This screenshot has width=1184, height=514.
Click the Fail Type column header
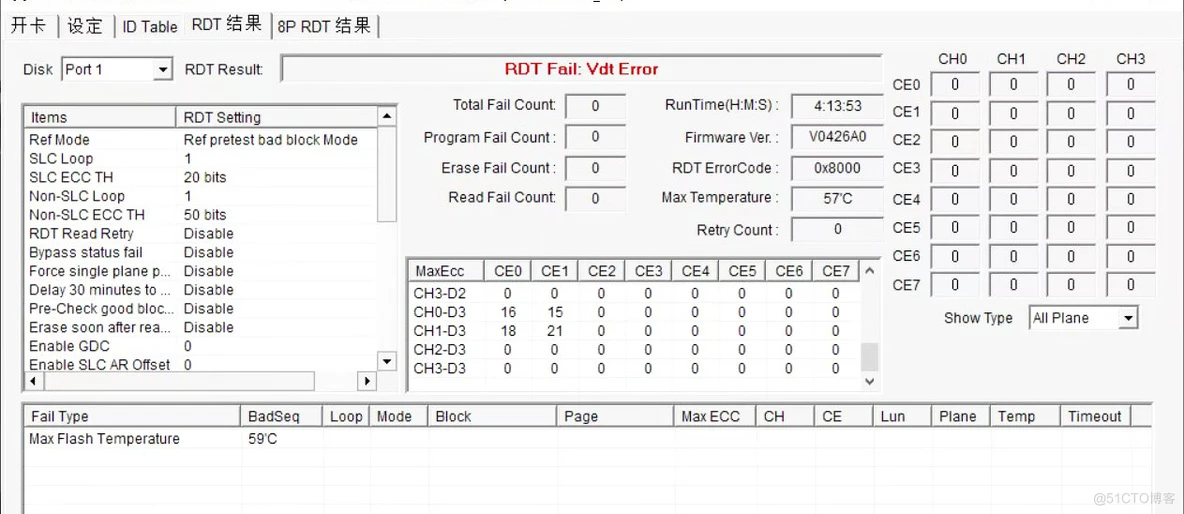[x=134, y=416]
